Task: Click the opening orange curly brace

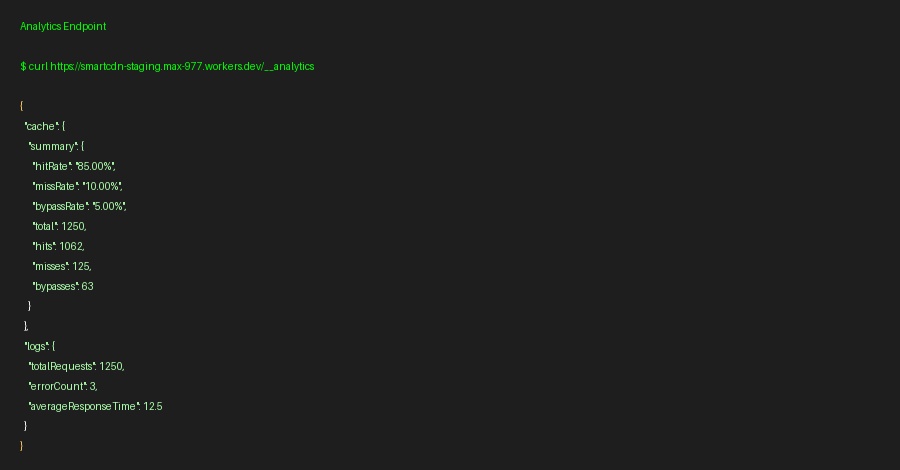Action: (x=21, y=106)
